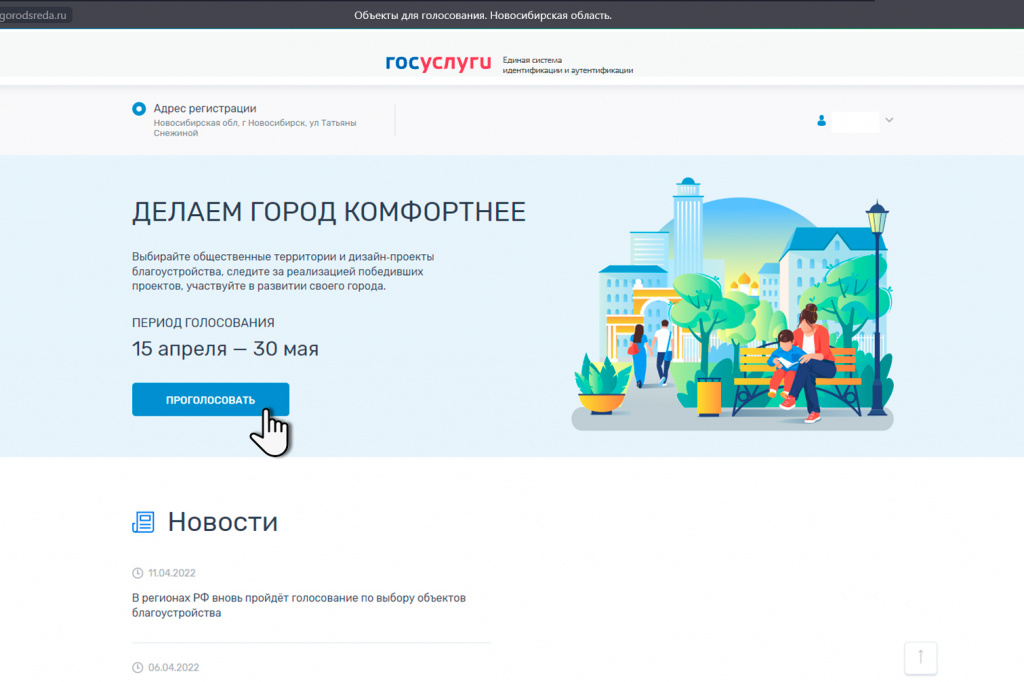Click the ДЕЛАЕМ ГОРОД КОМФОРТНЕЕ heading
The width and height of the screenshot is (1024, 682).
328,212
